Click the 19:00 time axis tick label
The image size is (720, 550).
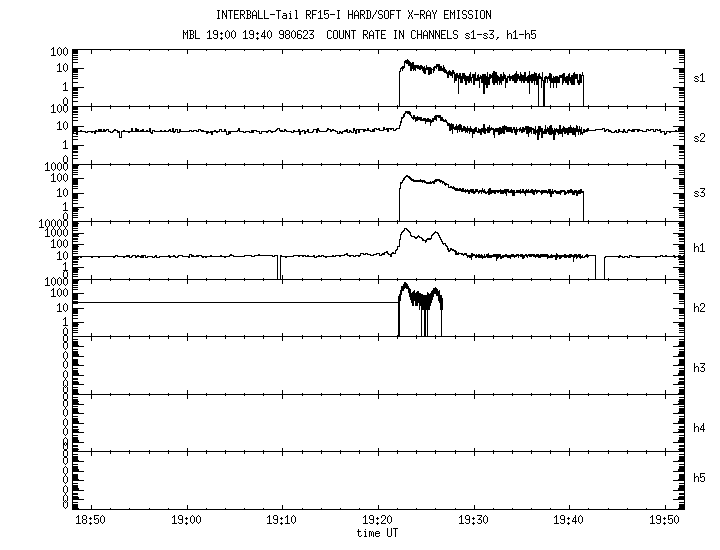tap(187, 520)
